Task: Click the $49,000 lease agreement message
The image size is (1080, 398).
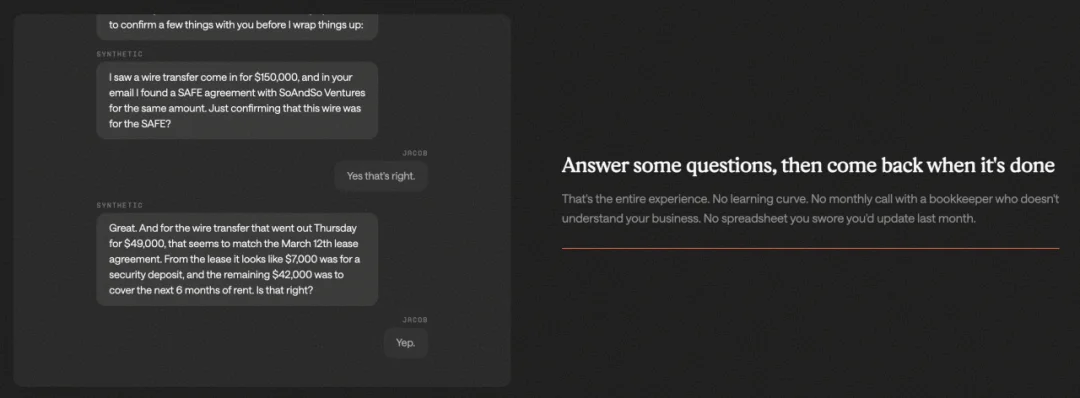Action: coord(237,259)
